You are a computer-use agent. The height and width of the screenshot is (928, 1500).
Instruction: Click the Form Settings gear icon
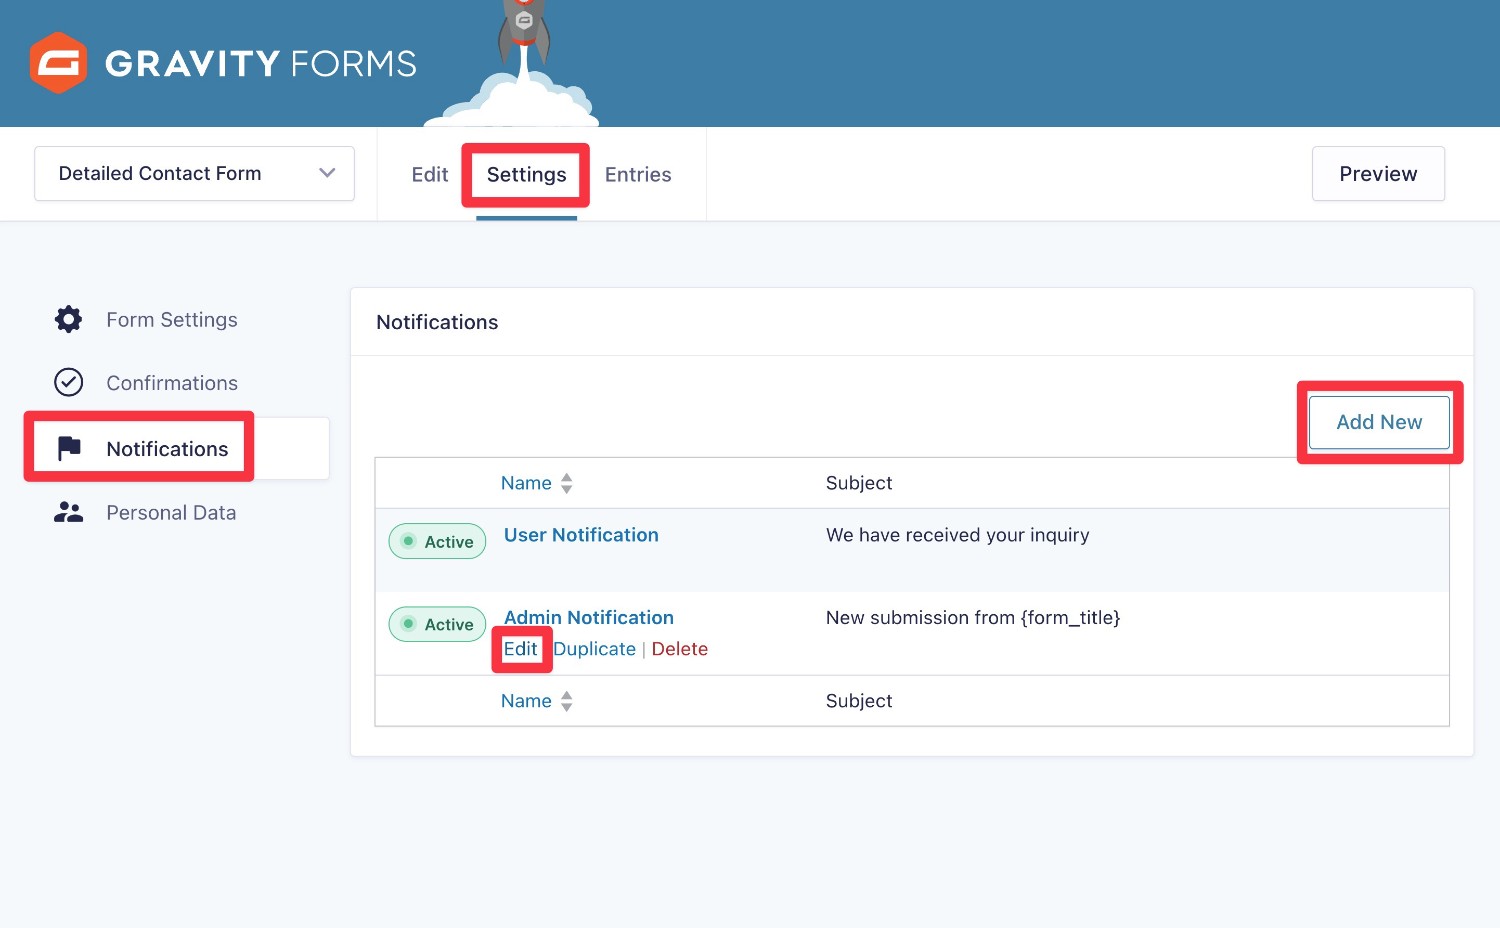[68, 319]
